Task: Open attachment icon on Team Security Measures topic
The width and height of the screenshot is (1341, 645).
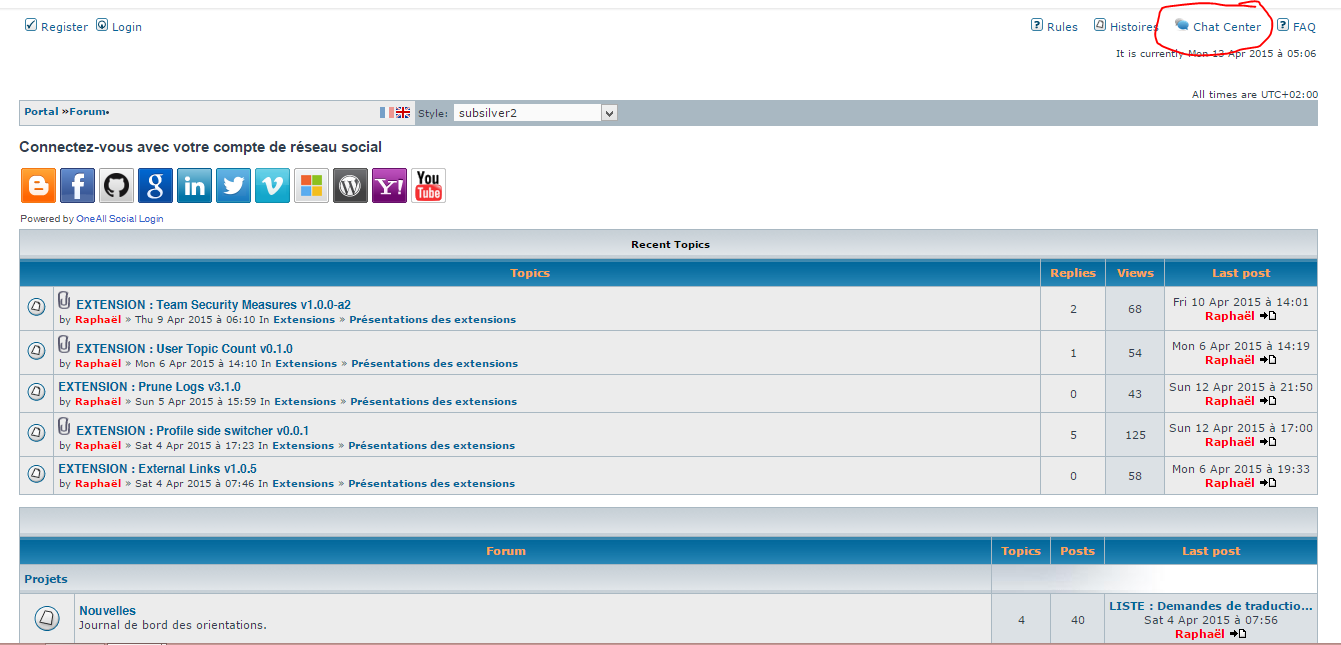Action: click(x=63, y=298)
